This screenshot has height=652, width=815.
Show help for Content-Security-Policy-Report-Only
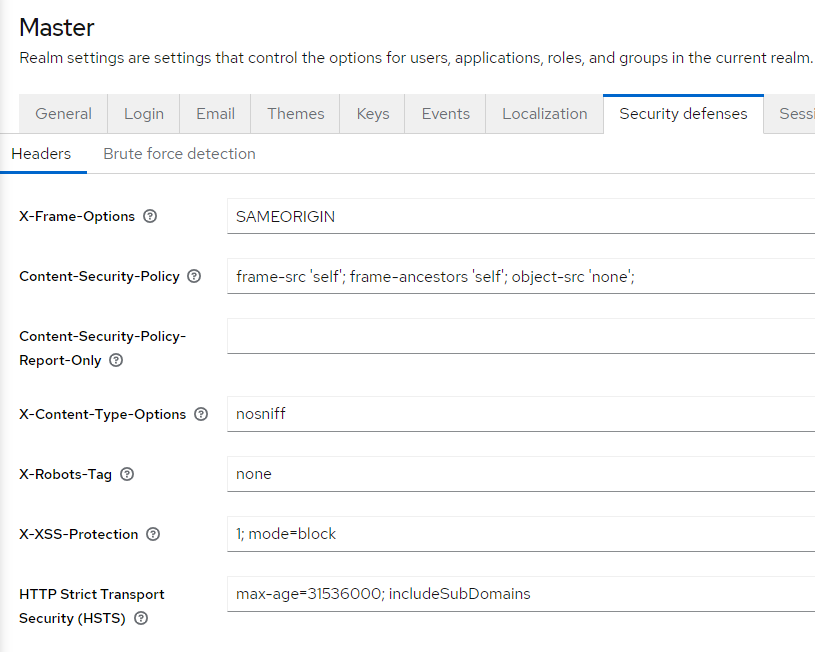(116, 360)
